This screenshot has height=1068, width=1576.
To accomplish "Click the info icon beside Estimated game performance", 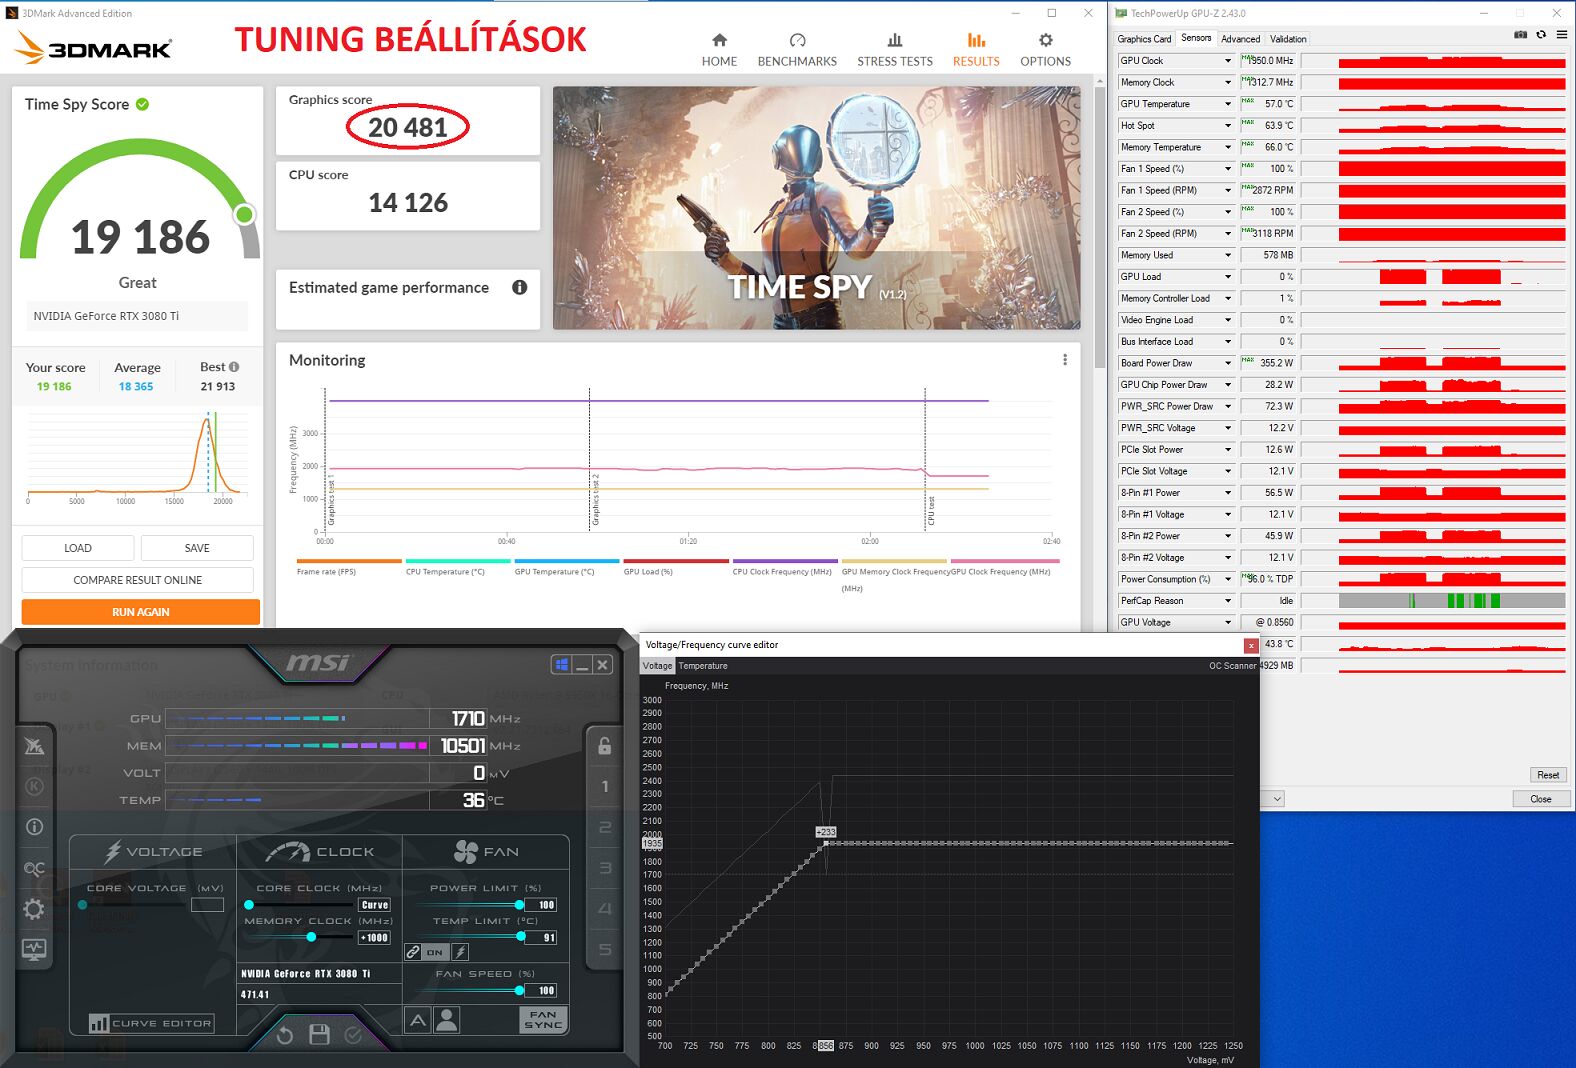I will coord(519,287).
